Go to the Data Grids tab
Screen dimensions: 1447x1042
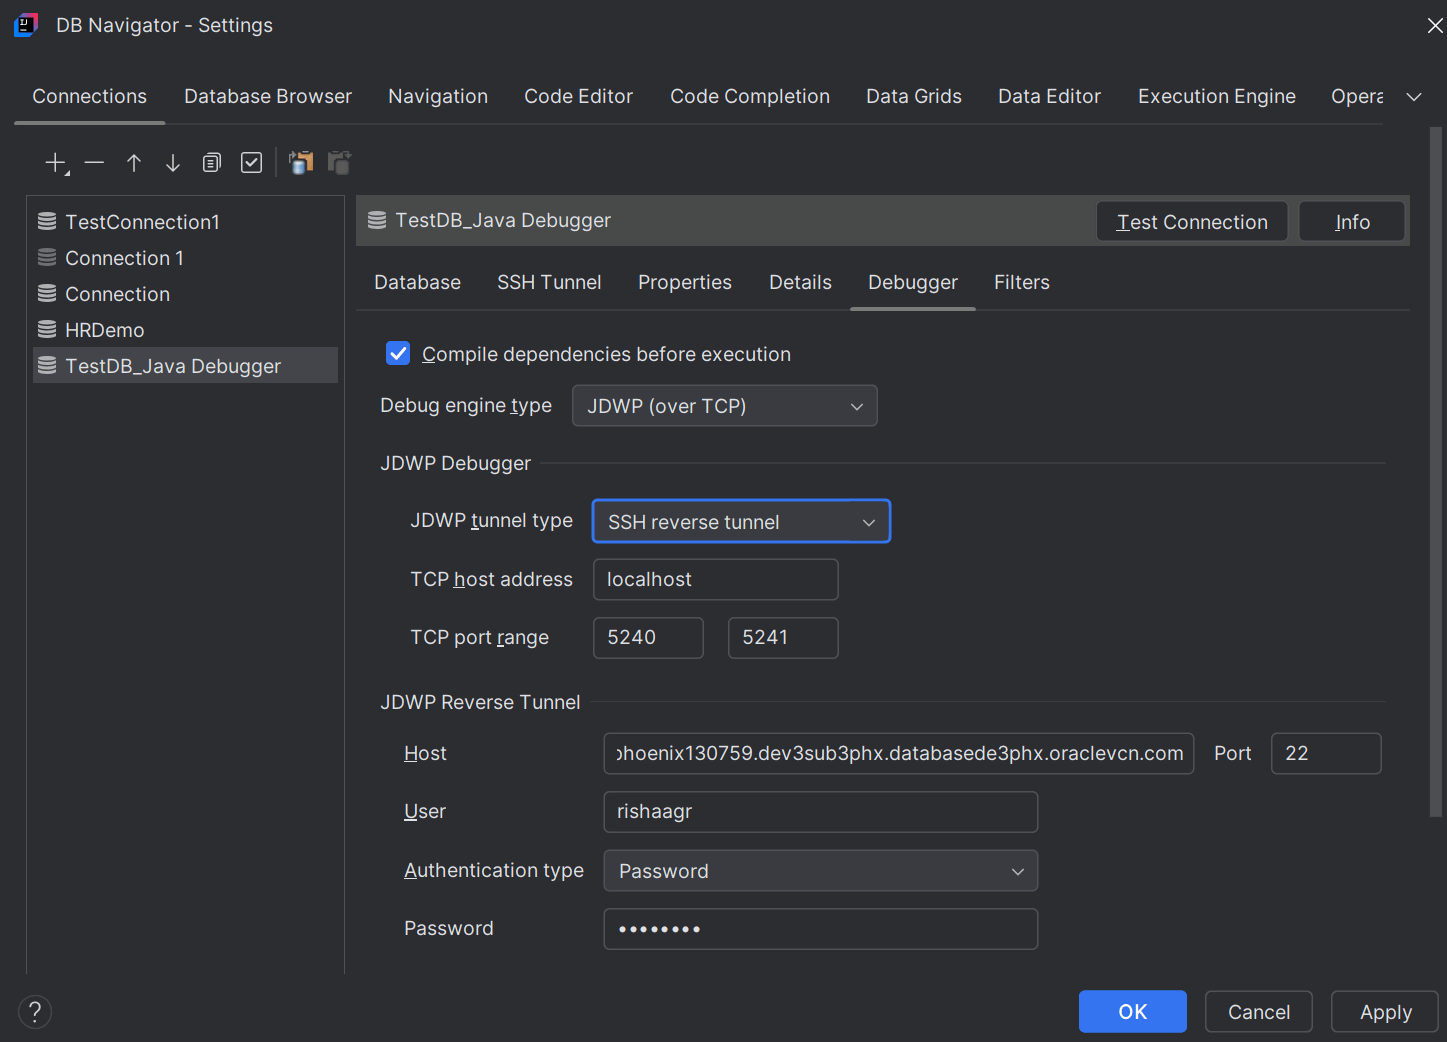tap(914, 97)
